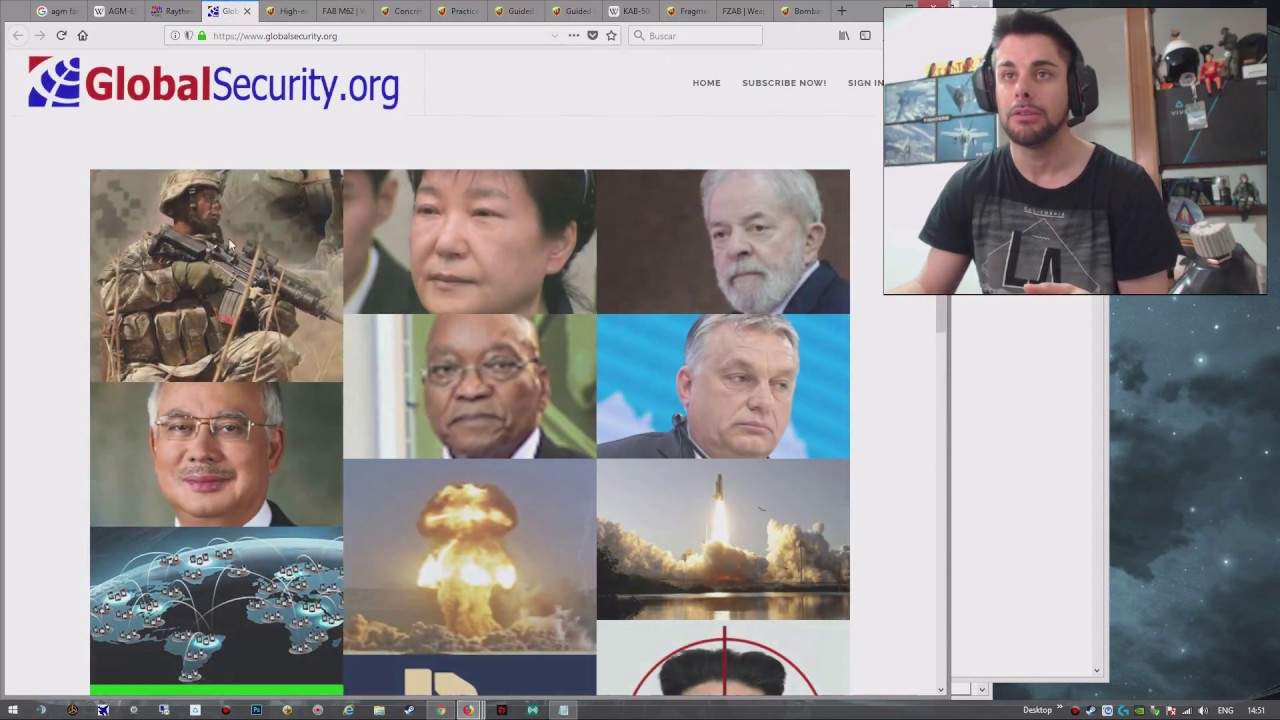This screenshot has height=720, width=1280.
Task: Reload the globalsecurity.org page
Action: (x=61, y=36)
